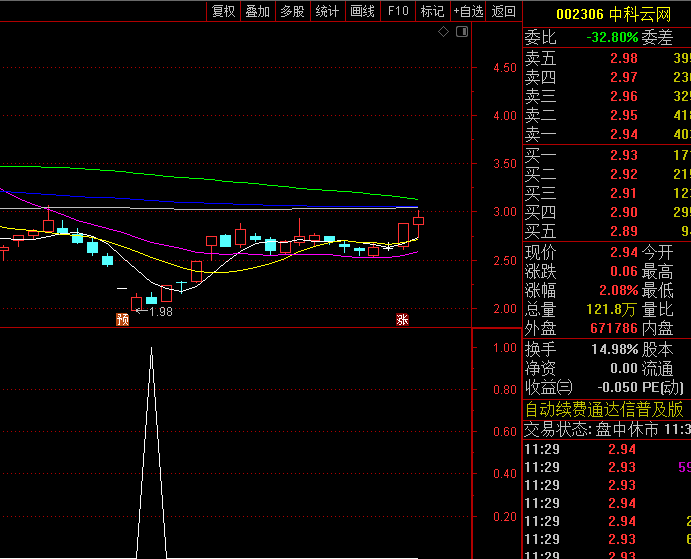691x559 pixels.
Task: Open the 标记 mark menu
Action: 432,11
